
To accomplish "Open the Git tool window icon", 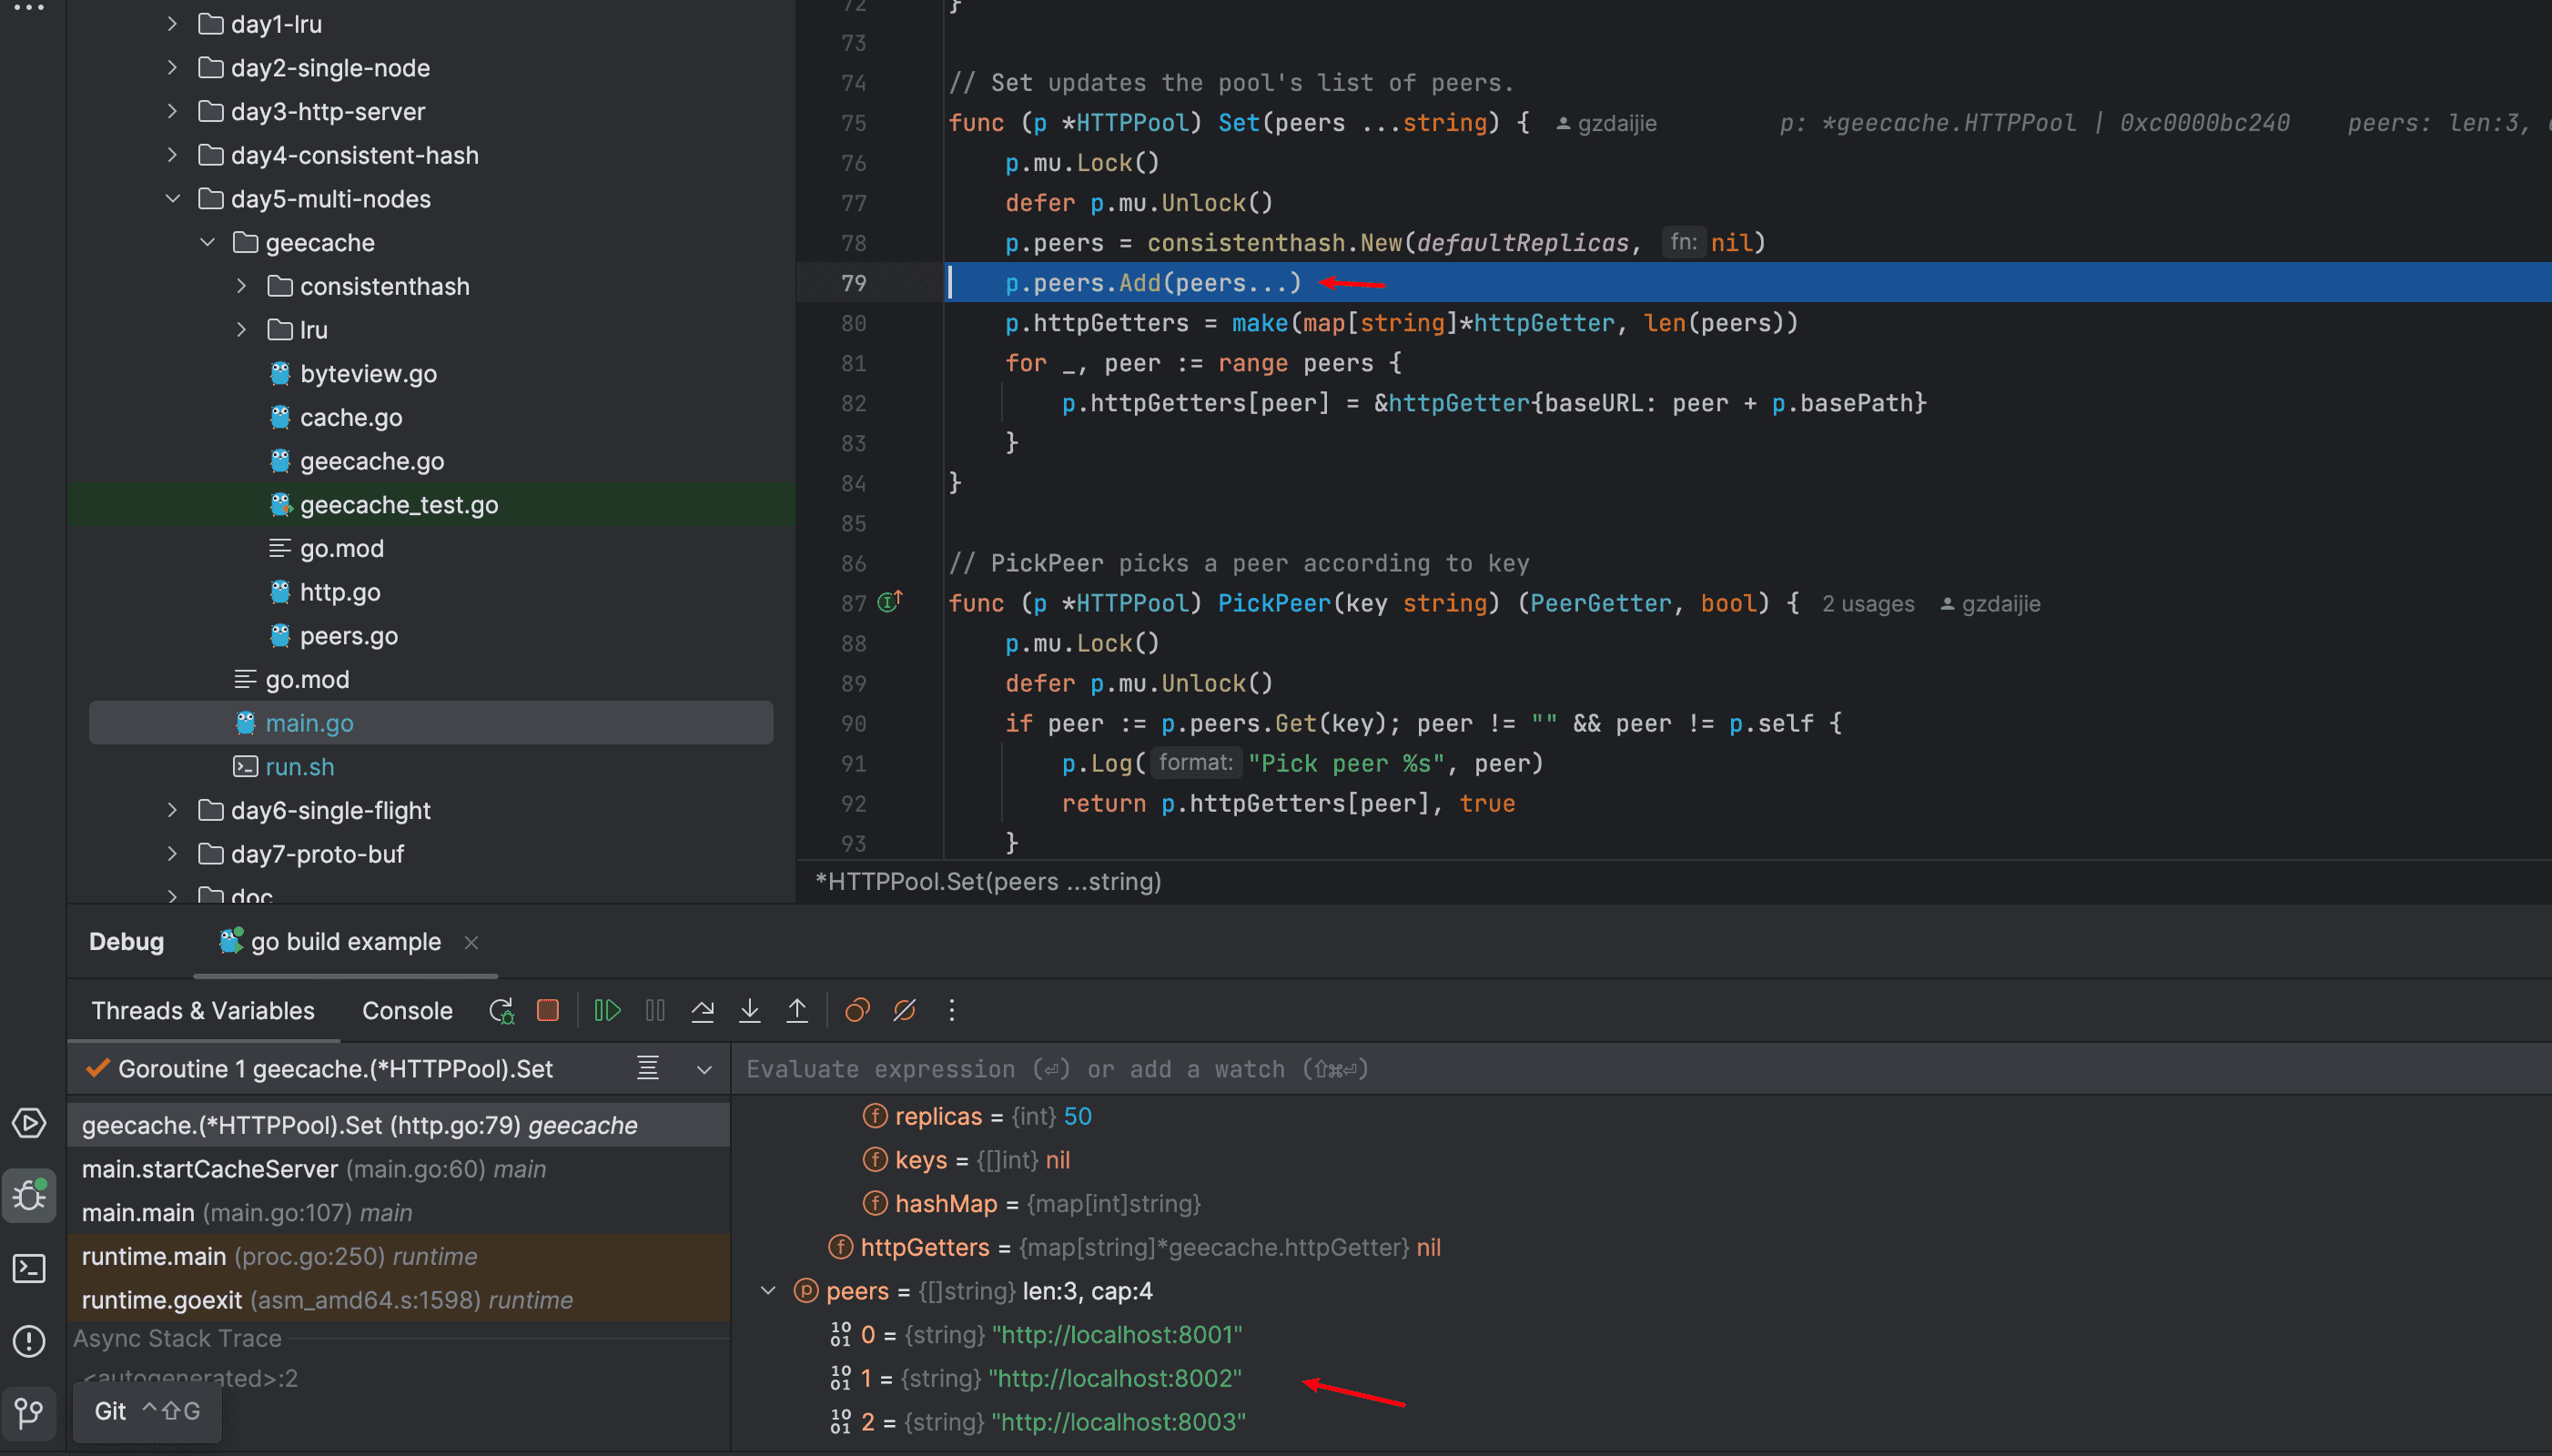I will pyautogui.click(x=29, y=1412).
